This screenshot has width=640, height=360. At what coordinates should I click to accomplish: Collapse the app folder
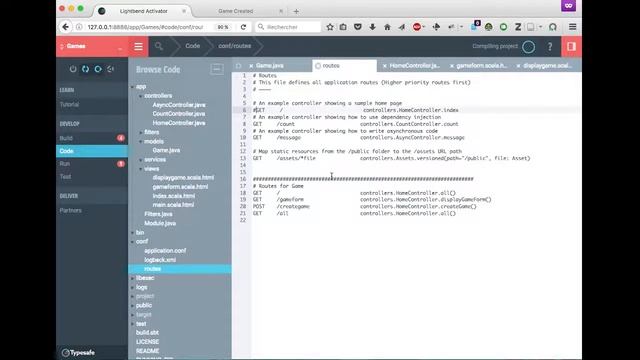tap(132, 87)
